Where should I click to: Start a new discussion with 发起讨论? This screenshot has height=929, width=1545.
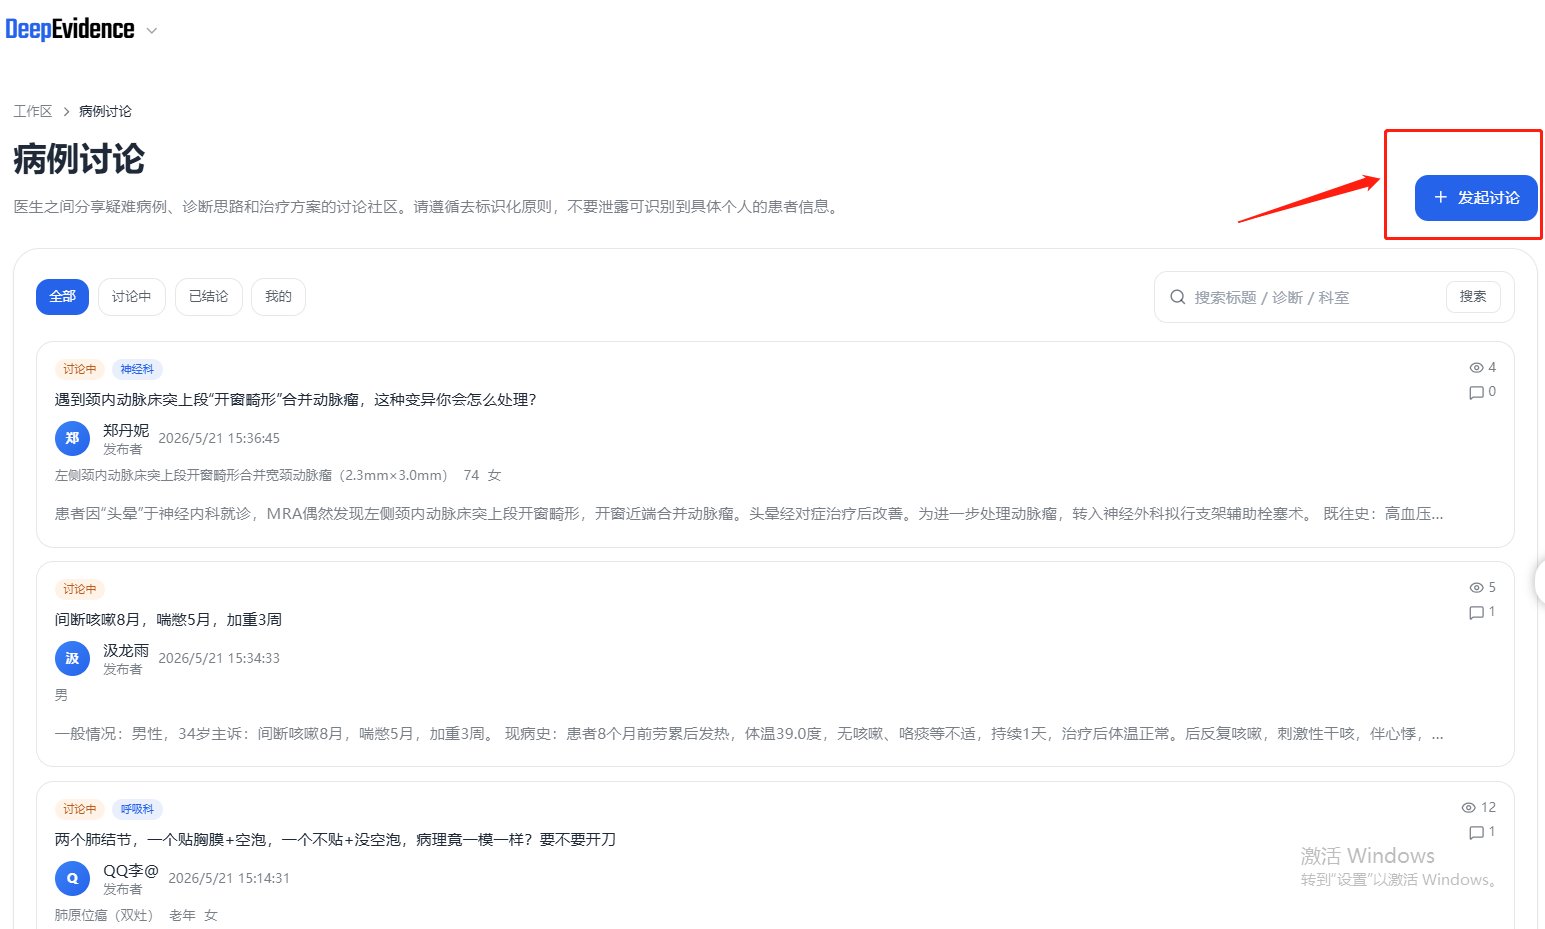pos(1476,198)
